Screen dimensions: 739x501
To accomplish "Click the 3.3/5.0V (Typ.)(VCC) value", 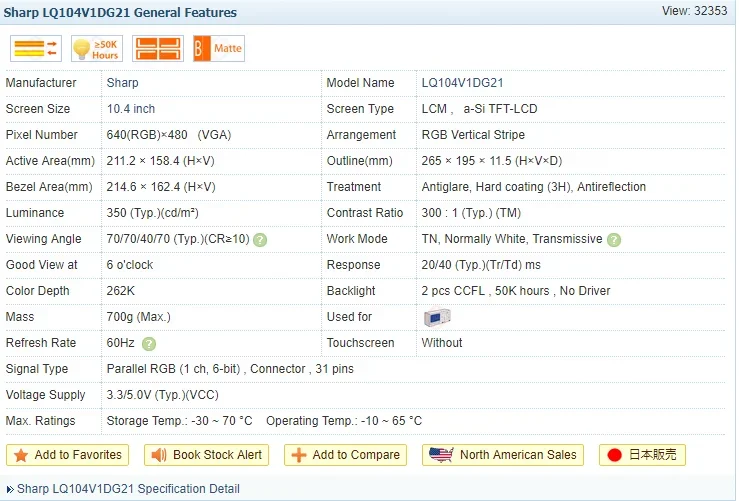I will [x=163, y=395].
